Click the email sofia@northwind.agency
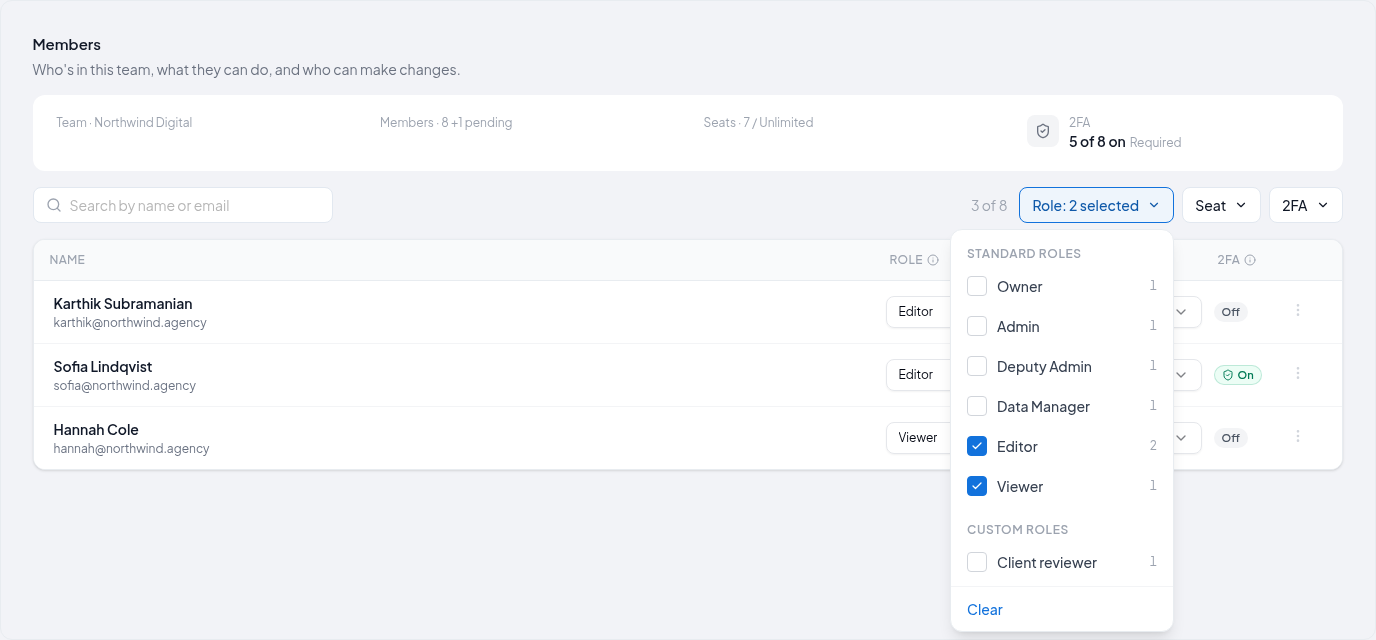 (125, 386)
